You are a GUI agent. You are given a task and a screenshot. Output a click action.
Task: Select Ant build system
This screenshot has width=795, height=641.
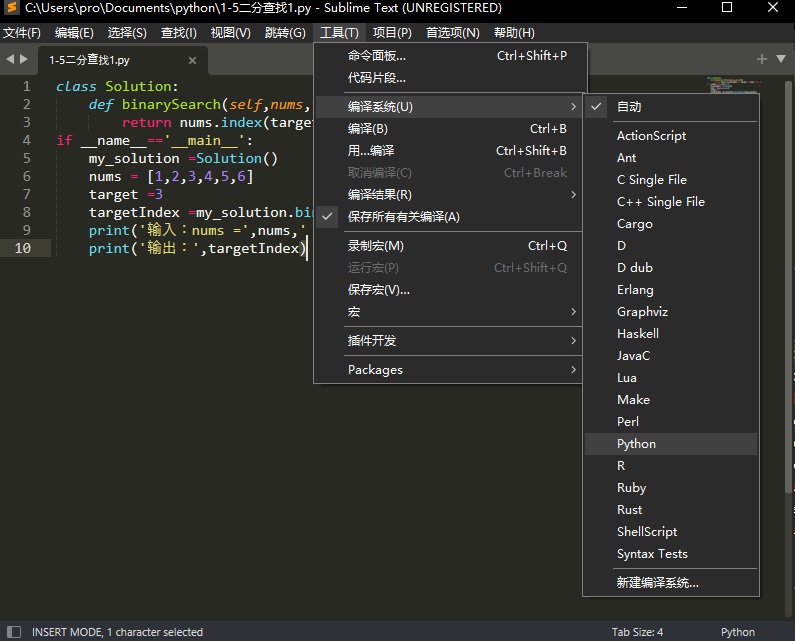click(671, 158)
